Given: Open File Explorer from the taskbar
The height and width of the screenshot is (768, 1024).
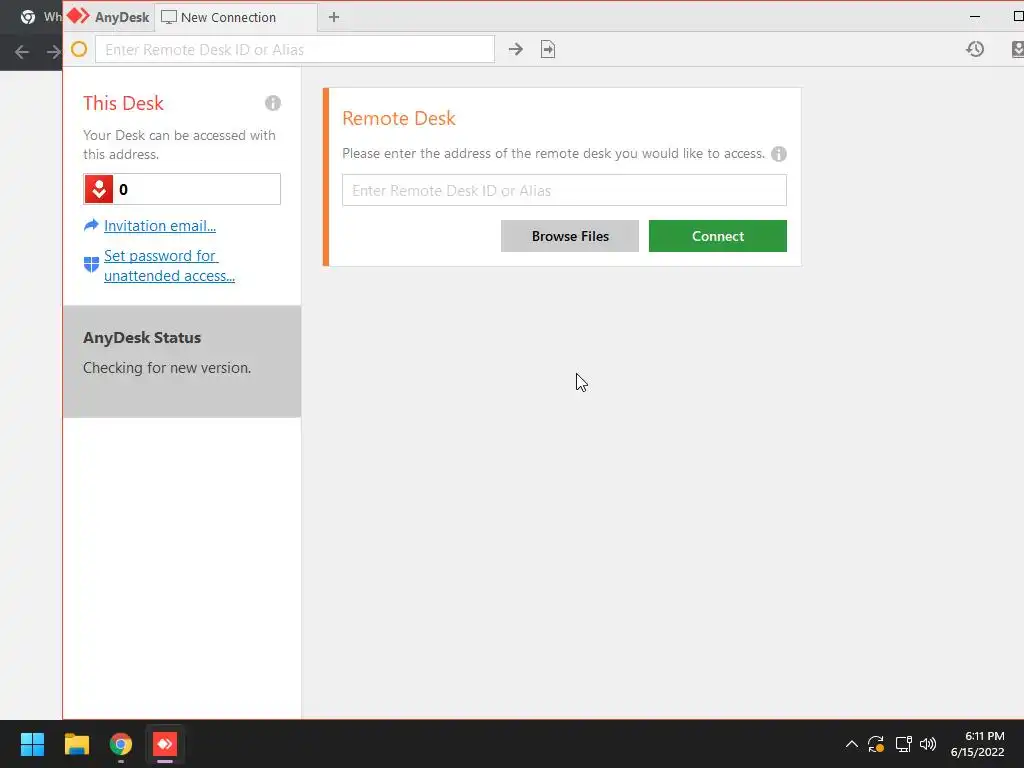Looking at the screenshot, I should pyautogui.click(x=77, y=744).
